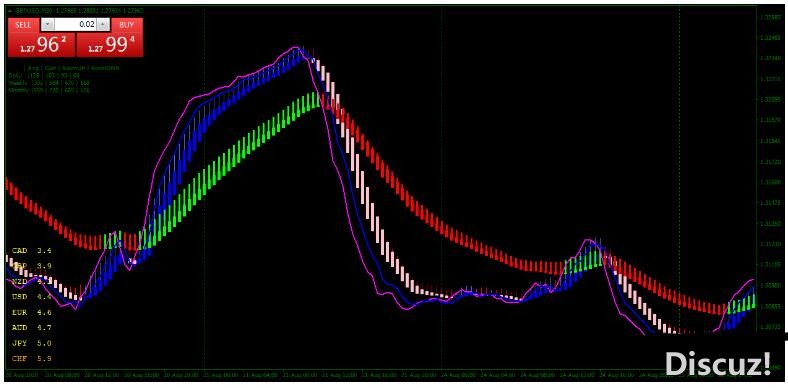Viewport: 788px width, 388px height.
Task: Select the CHF 5.9 strength label
Action: click(32, 359)
